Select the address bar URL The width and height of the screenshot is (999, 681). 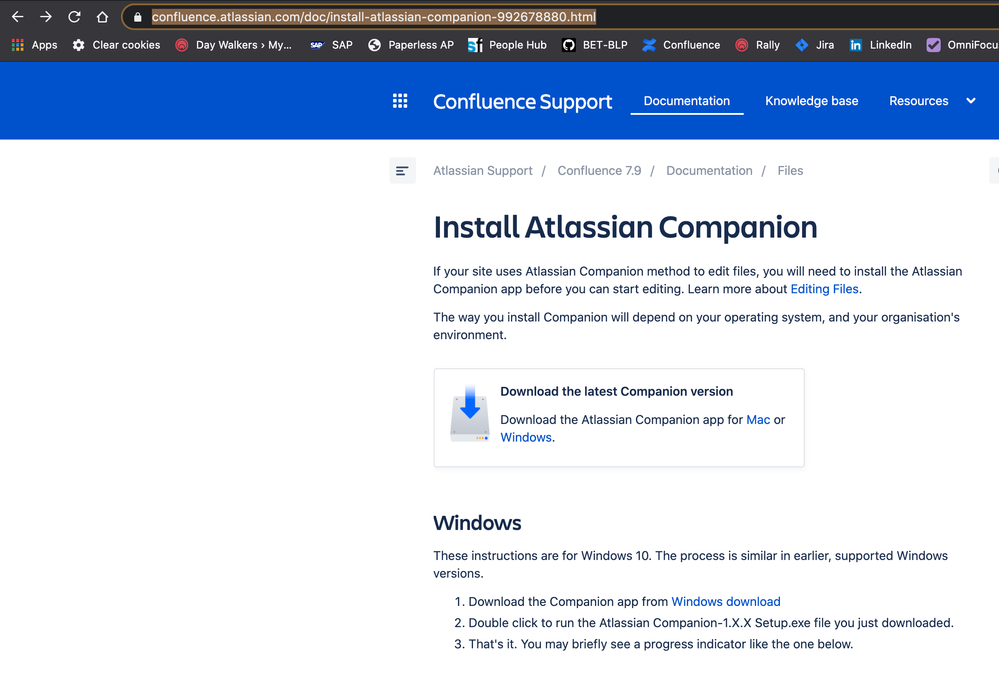point(374,17)
